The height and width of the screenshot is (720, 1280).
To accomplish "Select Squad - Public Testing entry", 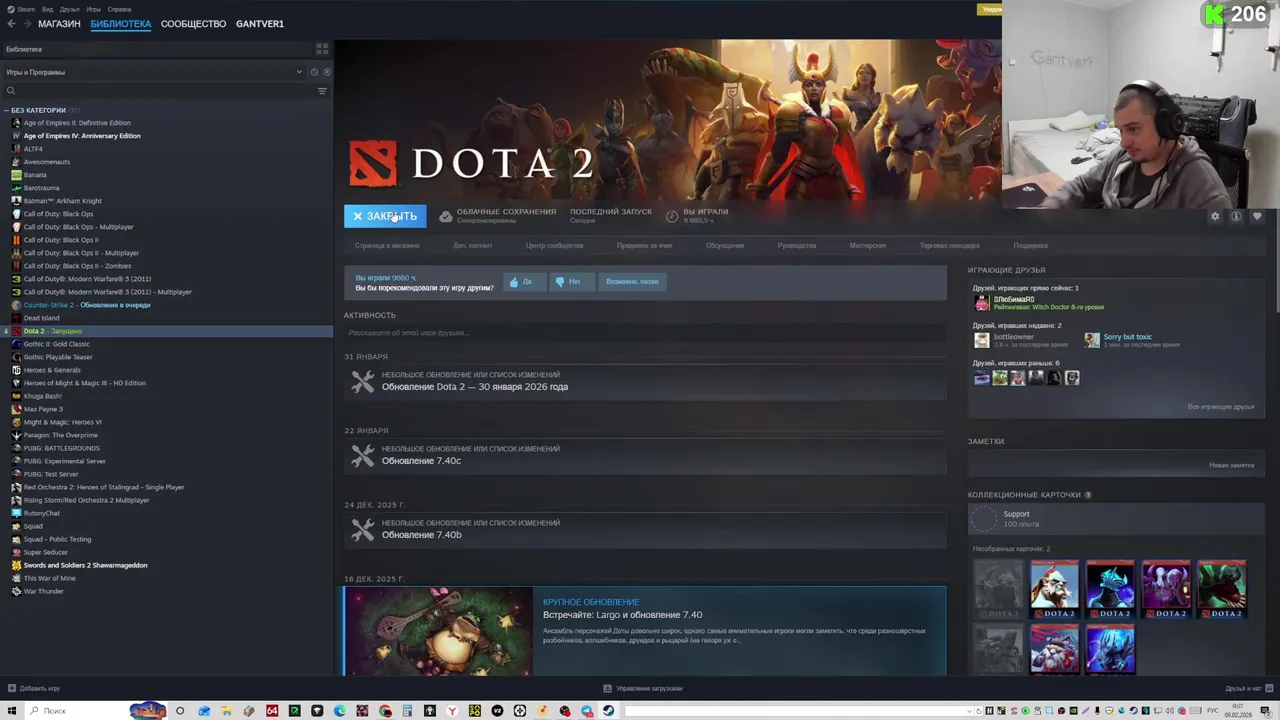I will [x=57, y=539].
